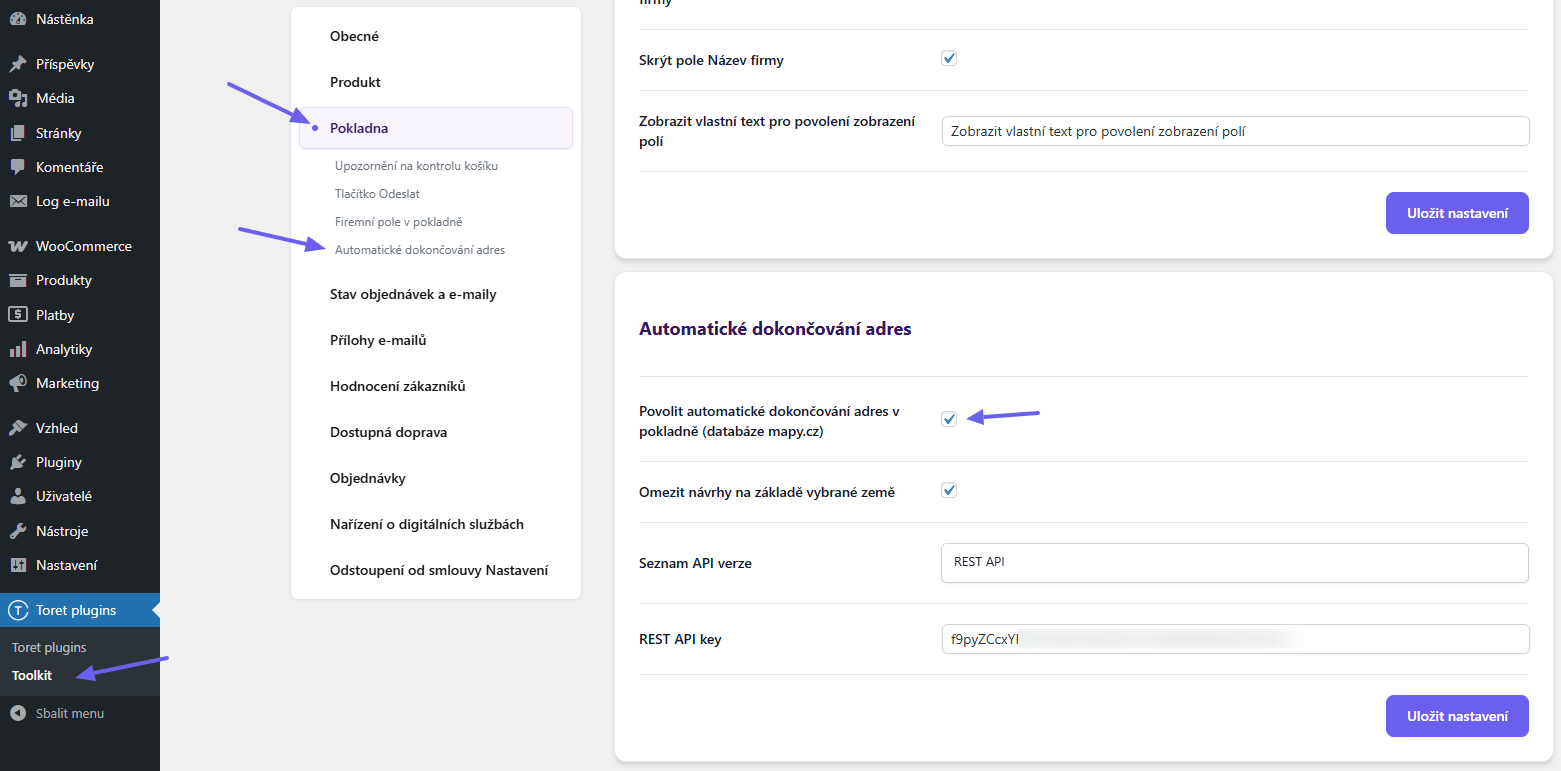Image resolution: width=1561 pixels, height=771 pixels.
Task: Open the Stav objednávek a e-maily section
Action: tap(413, 293)
